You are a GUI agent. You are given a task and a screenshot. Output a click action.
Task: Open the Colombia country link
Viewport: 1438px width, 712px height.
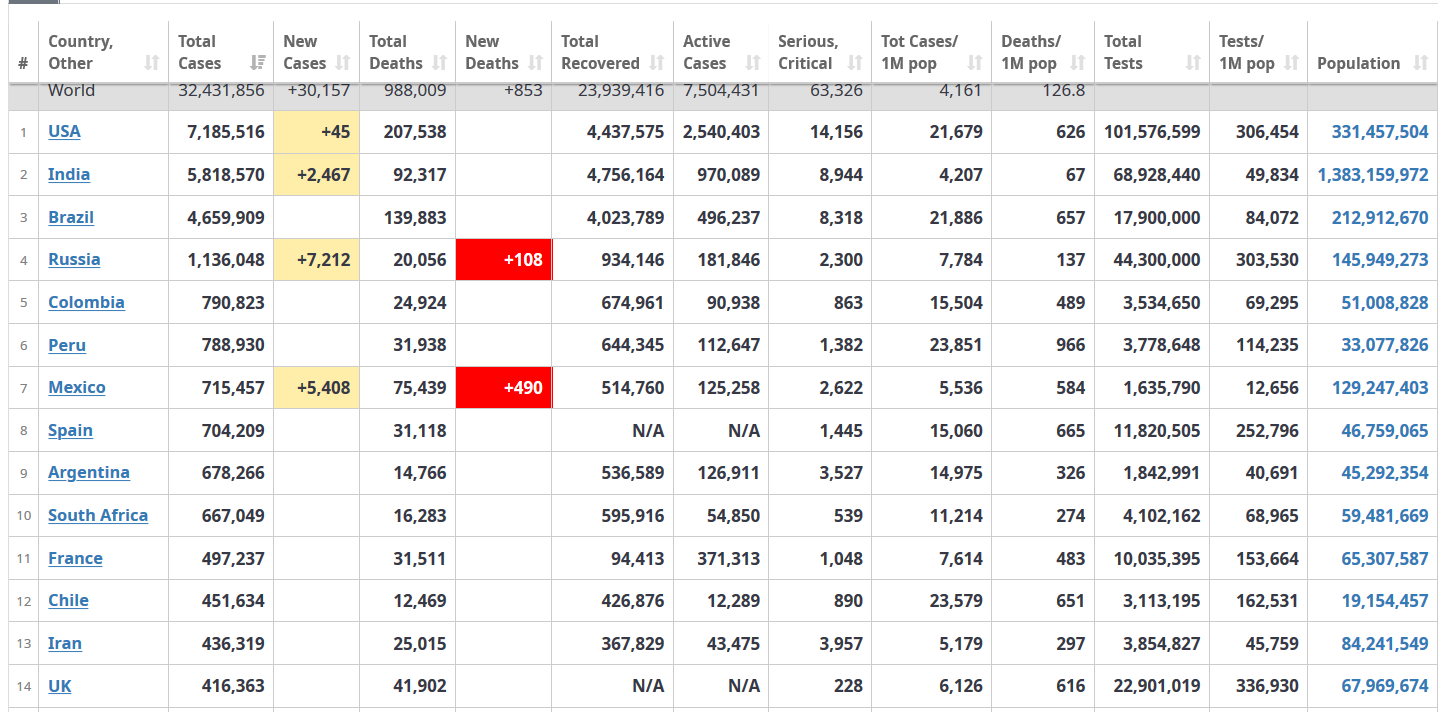(x=86, y=302)
